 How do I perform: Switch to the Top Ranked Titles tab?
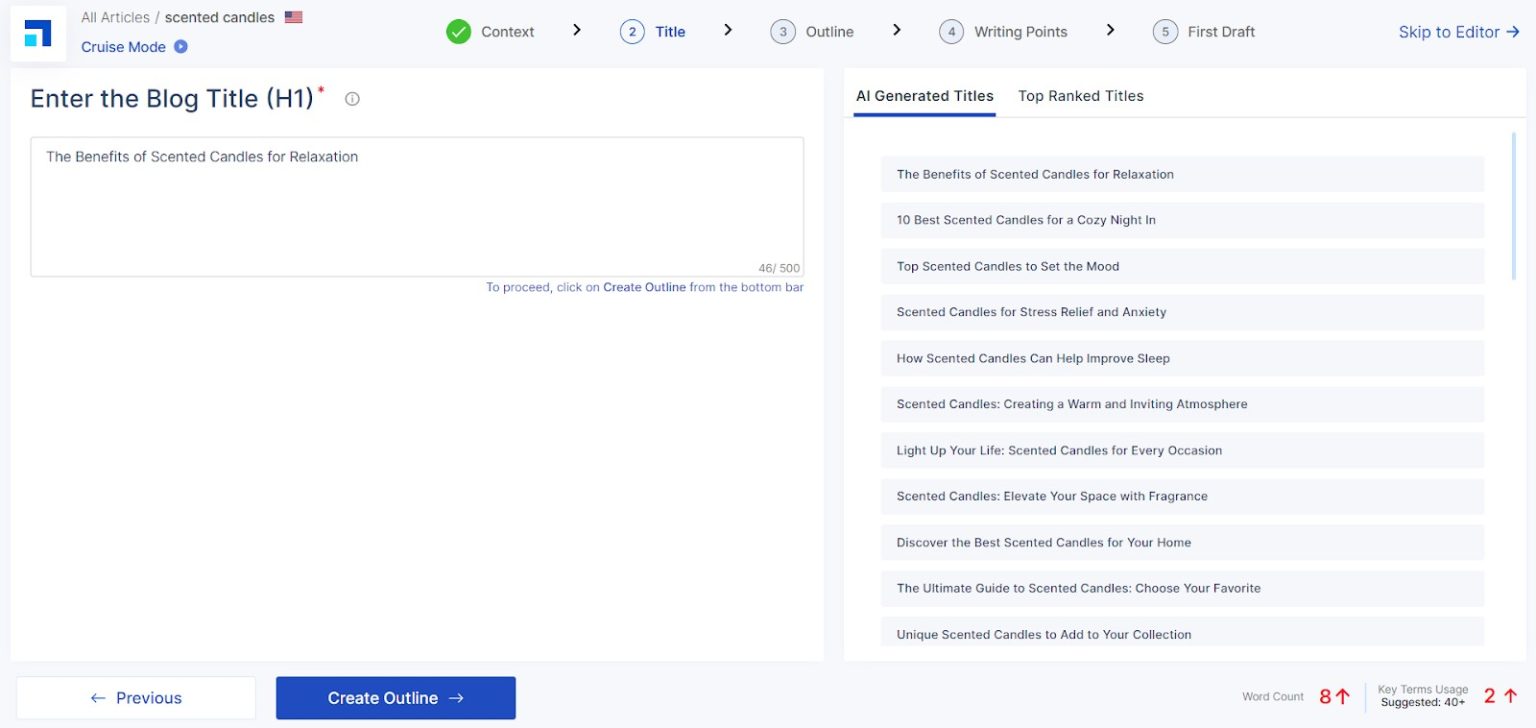(x=1080, y=95)
